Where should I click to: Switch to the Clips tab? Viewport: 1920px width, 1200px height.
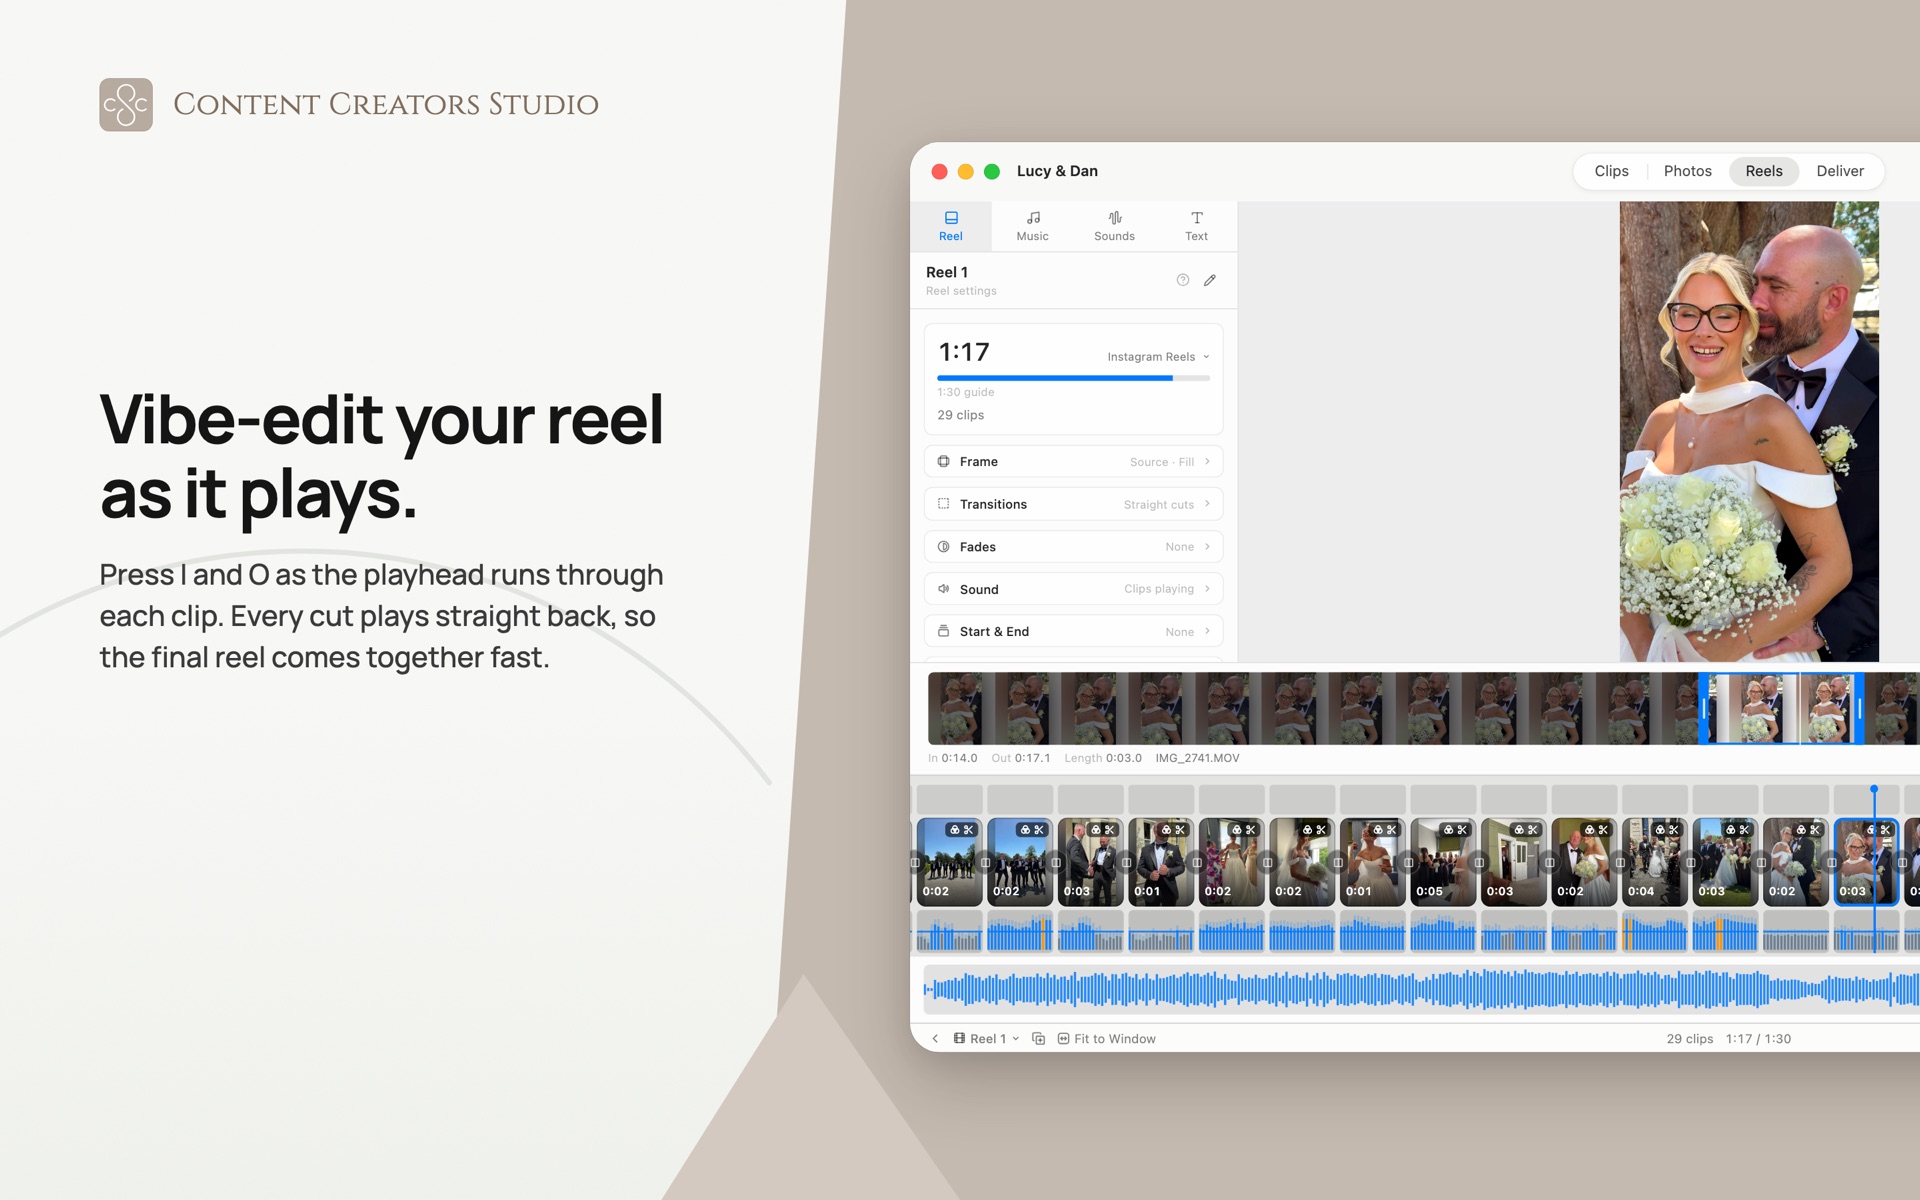coord(1611,171)
